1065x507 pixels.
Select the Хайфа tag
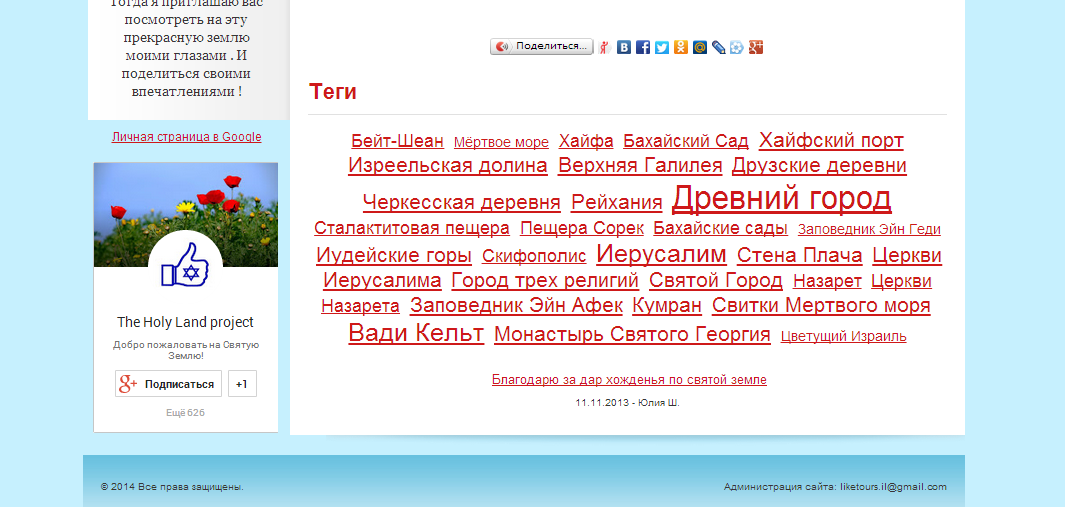click(586, 141)
